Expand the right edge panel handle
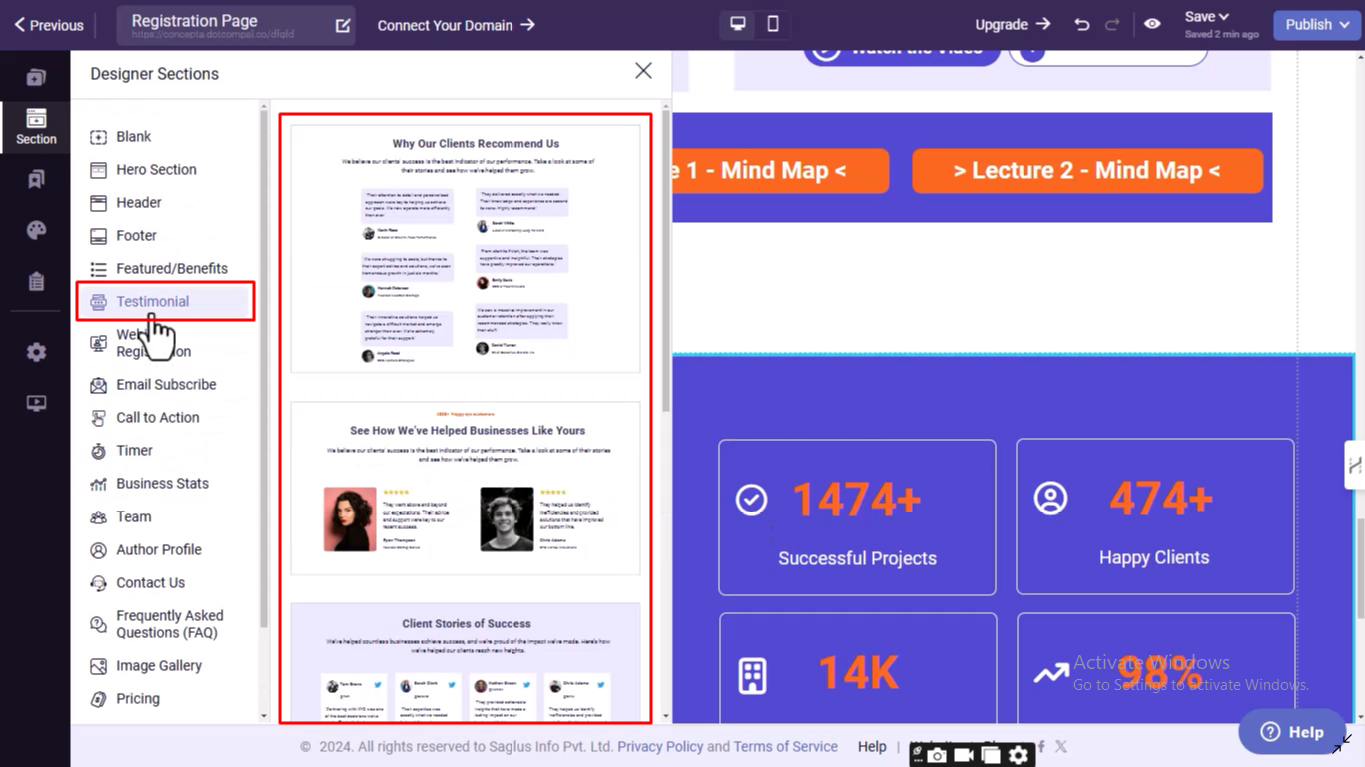The image size is (1365, 767). 1355,465
